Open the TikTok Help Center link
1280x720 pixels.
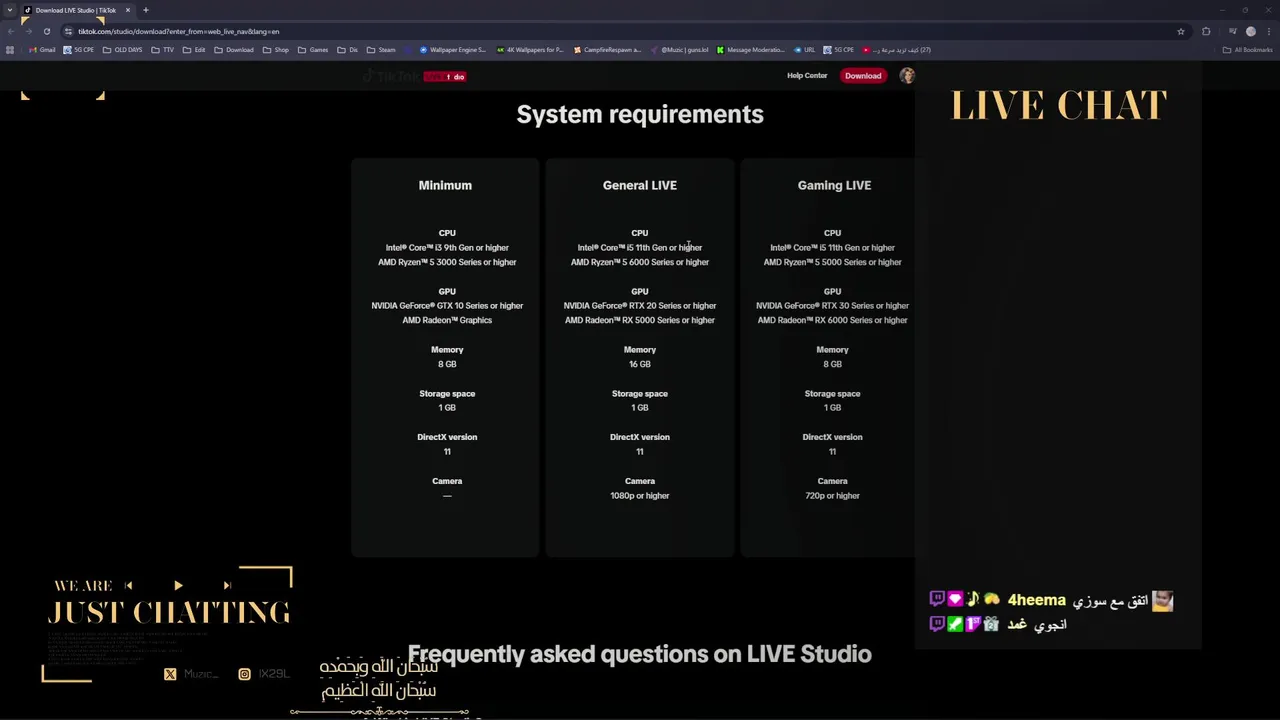pos(807,76)
